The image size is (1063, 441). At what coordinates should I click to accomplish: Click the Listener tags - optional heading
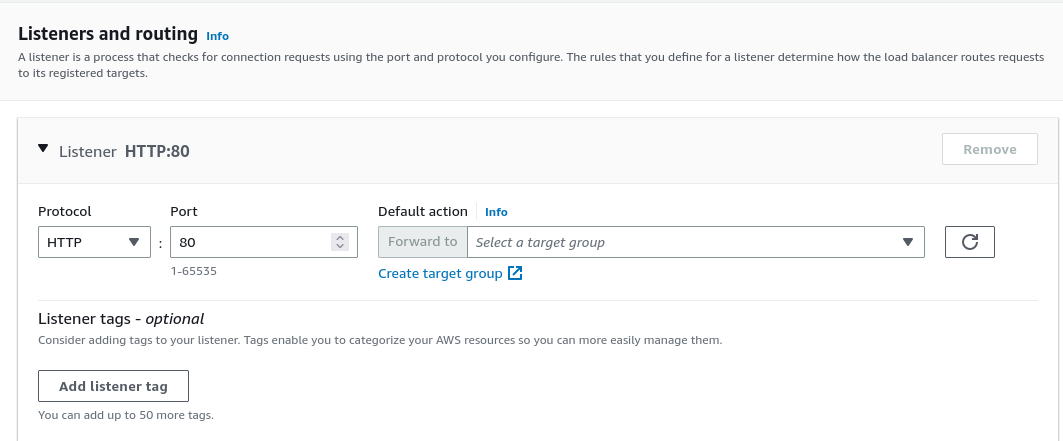point(121,318)
